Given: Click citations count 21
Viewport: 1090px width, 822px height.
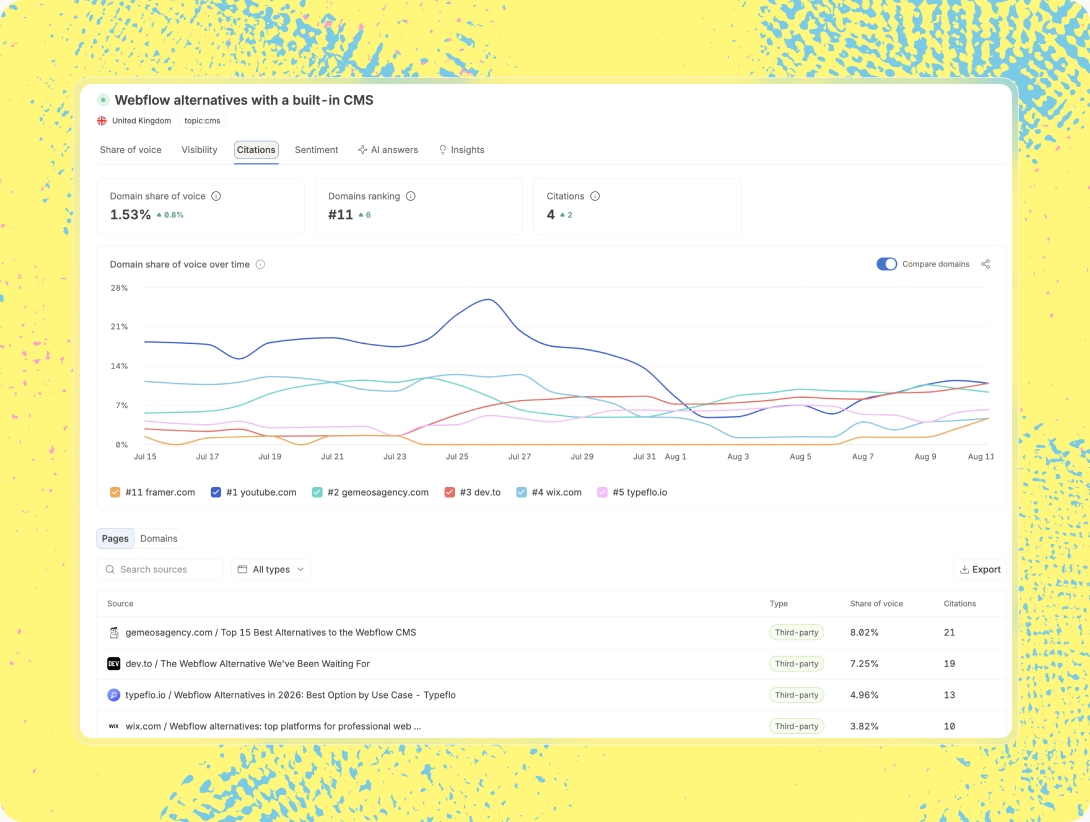Looking at the screenshot, I should (x=950, y=632).
